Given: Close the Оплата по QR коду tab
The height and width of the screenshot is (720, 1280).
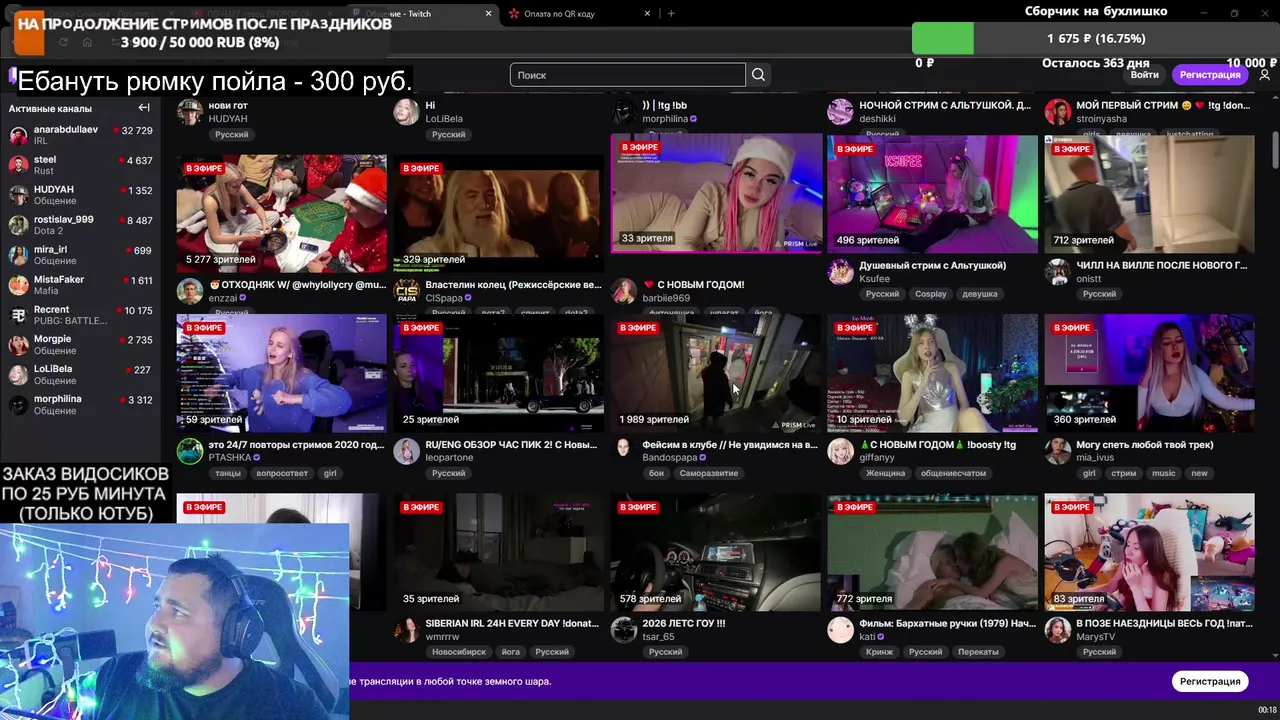Looking at the screenshot, I should 647,13.
